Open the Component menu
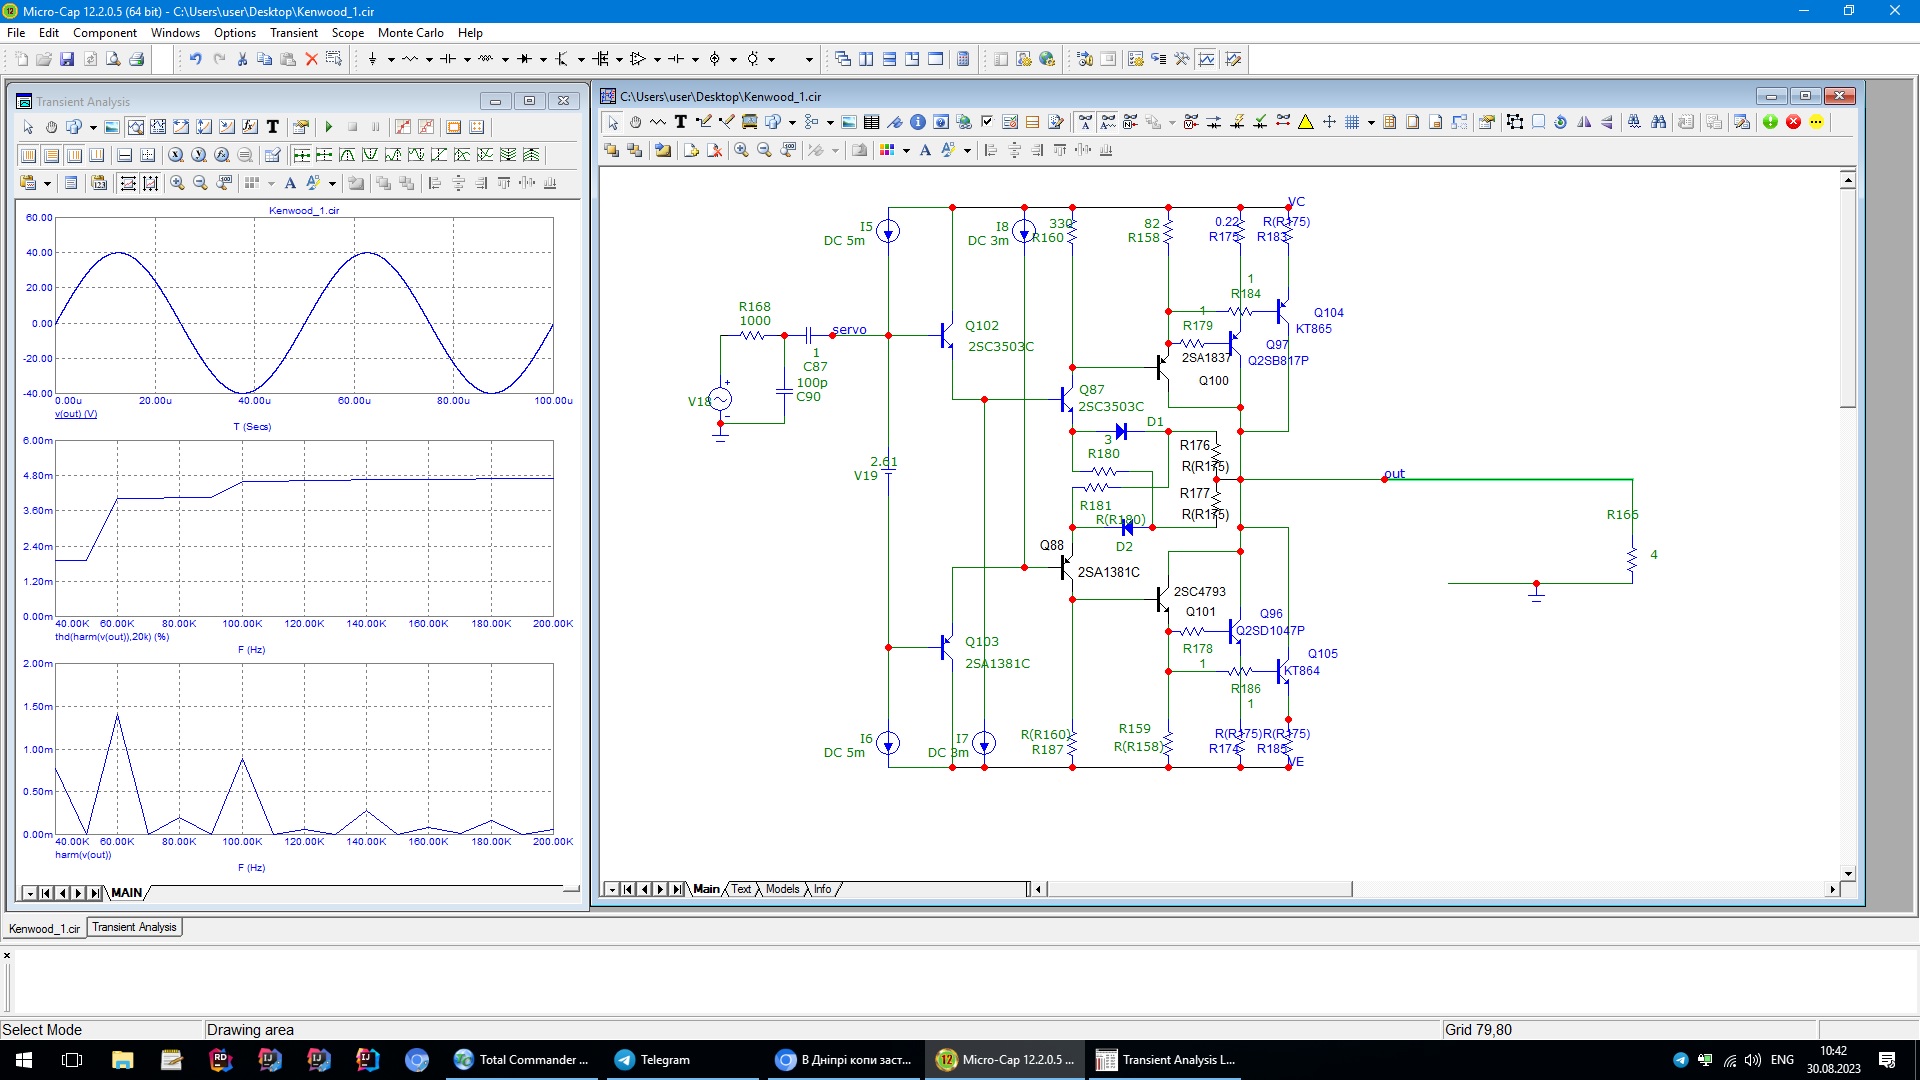Image resolution: width=1920 pixels, height=1080 pixels. 105,32
